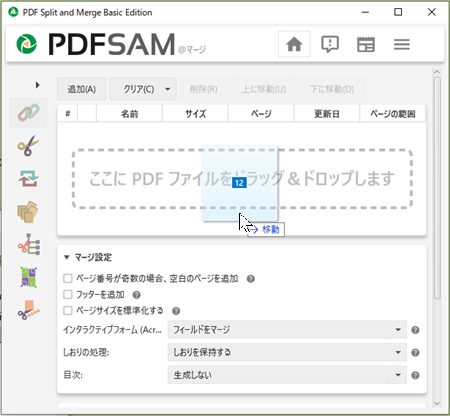The width and height of the screenshot is (450, 416).
Task: Open the しおりを保持する dropdown
Action: coord(287,352)
